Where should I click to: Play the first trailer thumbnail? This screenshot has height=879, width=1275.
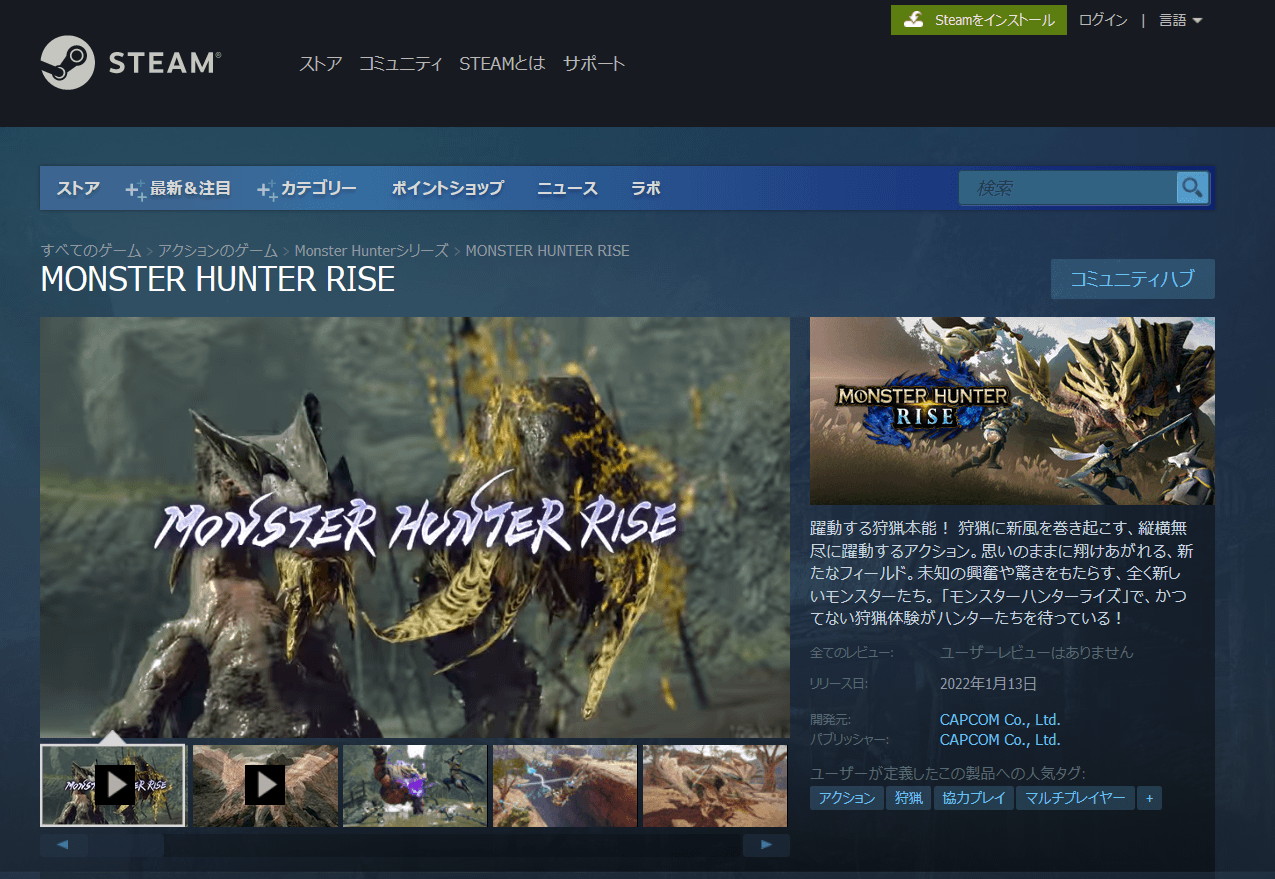click(113, 785)
